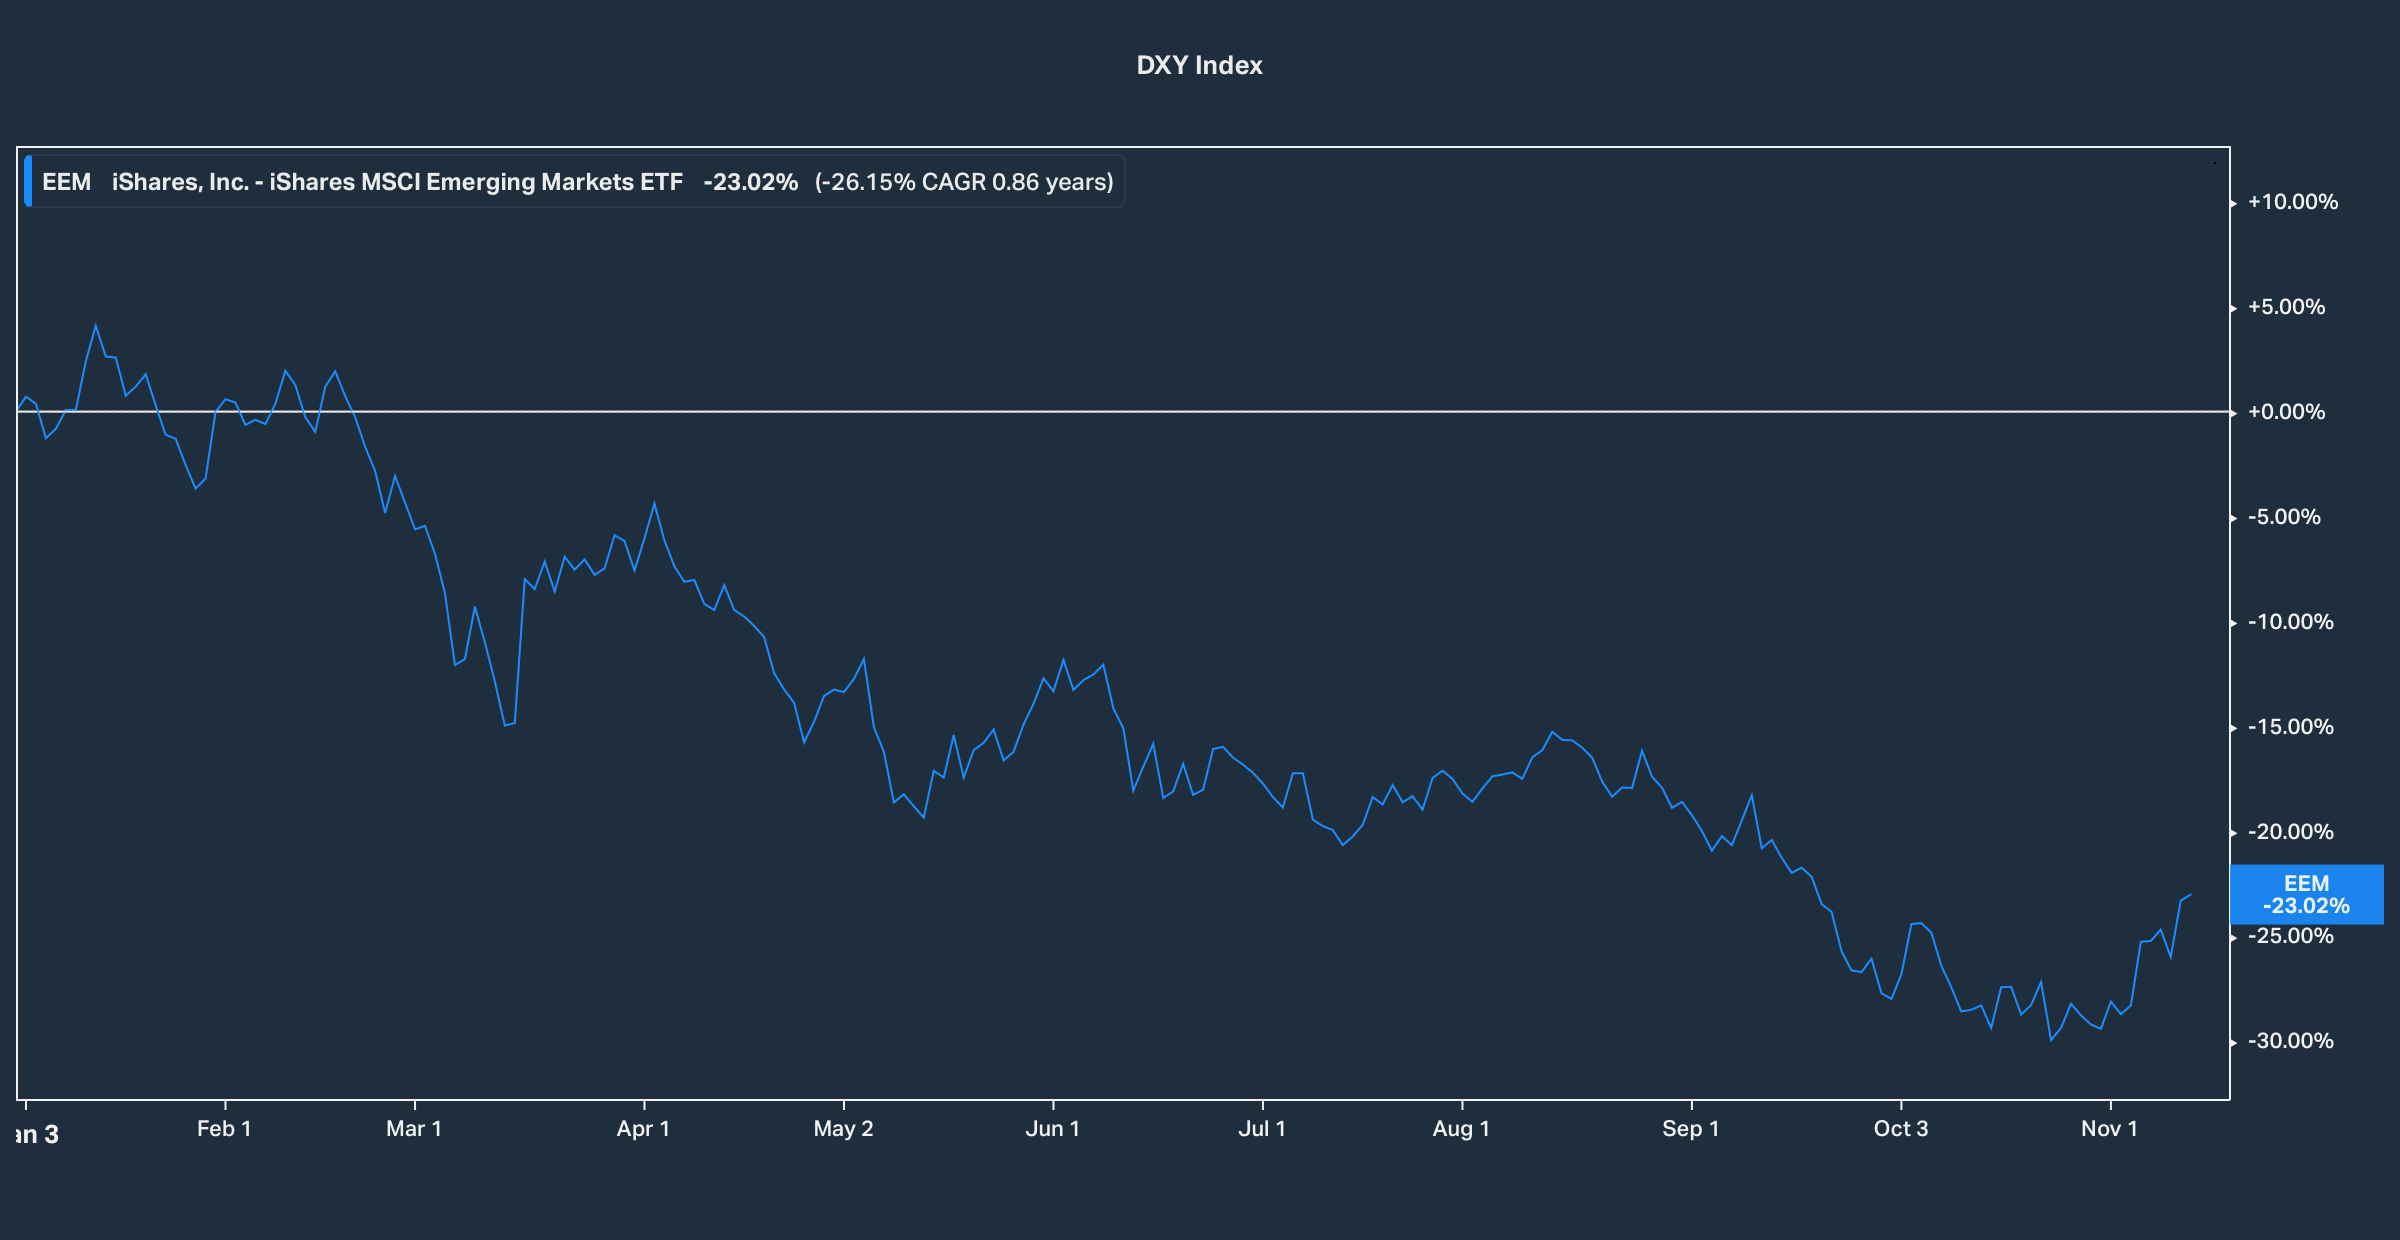The width and height of the screenshot is (2400, 1240).
Task: Click the May 2 date label
Action: tap(843, 1129)
